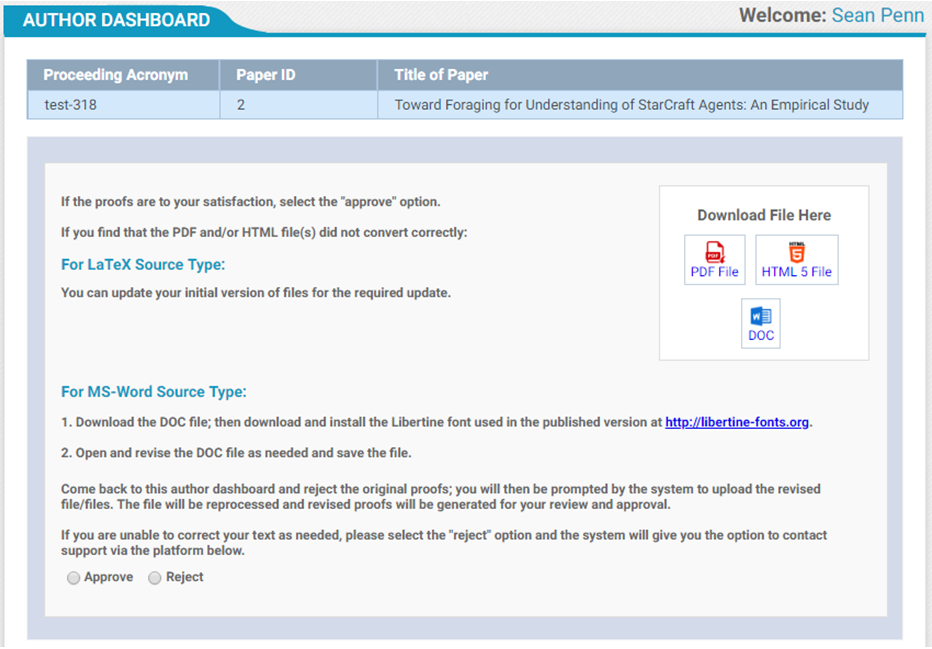Image resolution: width=932 pixels, height=649 pixels.
Task: Click the "PDF File" text label
Action: point(714,272)
